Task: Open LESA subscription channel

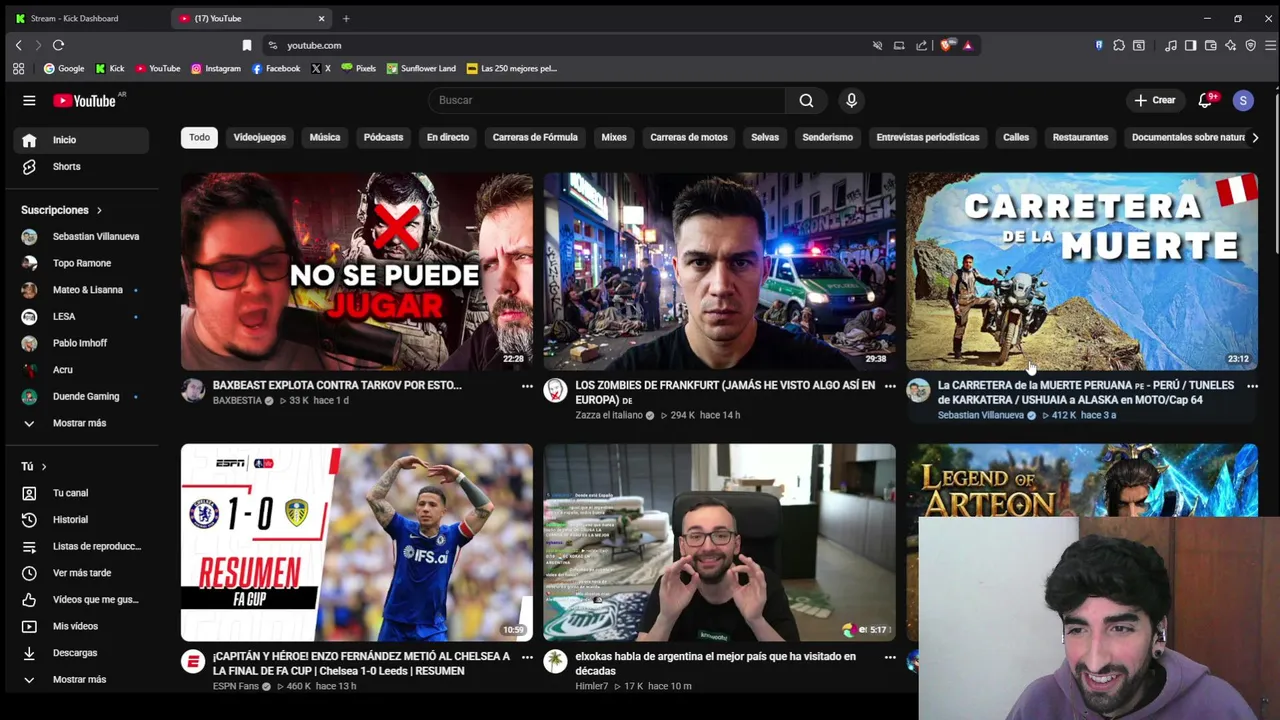Action: click(80, 316)
